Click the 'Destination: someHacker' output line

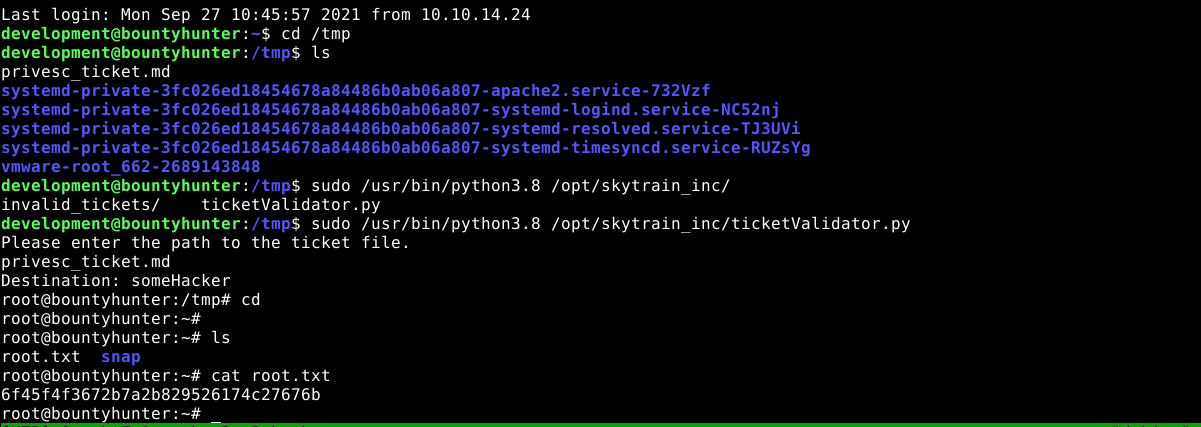116,281
